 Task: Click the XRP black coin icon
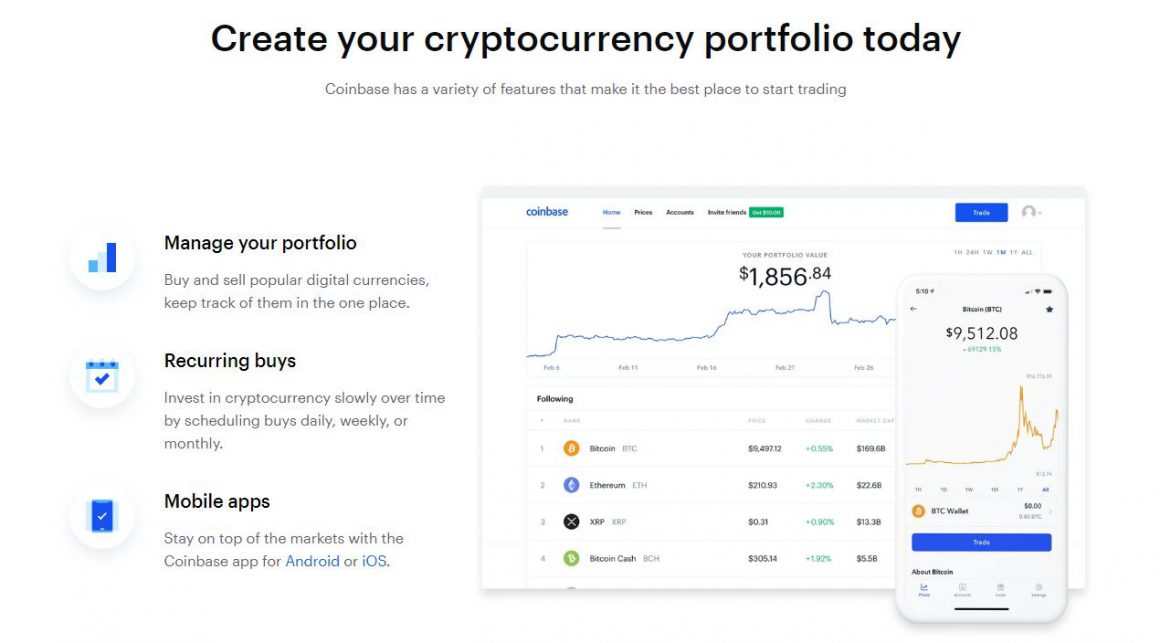(x=571, y=522)
